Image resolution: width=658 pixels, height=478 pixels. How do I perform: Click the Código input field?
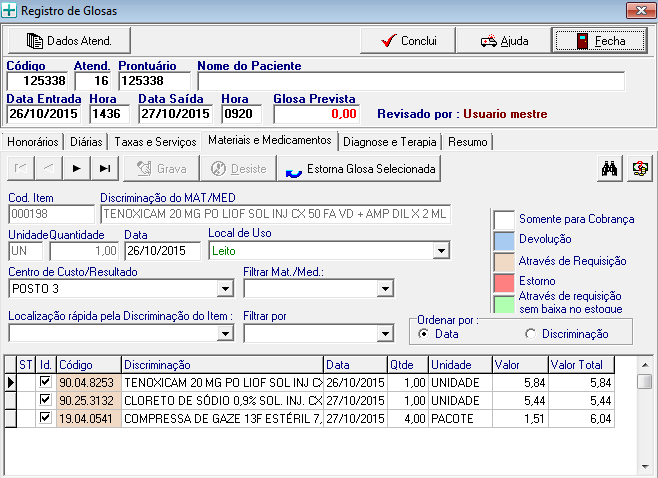[37, 81]
